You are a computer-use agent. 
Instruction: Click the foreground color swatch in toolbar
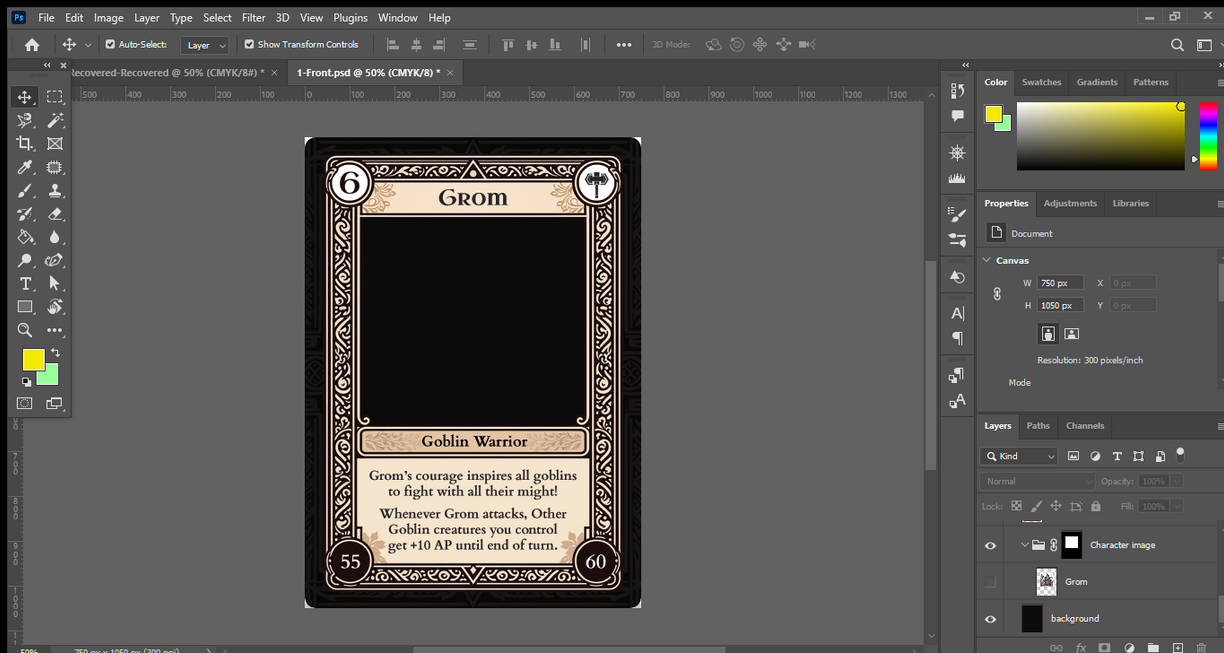click(x=33, y=359)
